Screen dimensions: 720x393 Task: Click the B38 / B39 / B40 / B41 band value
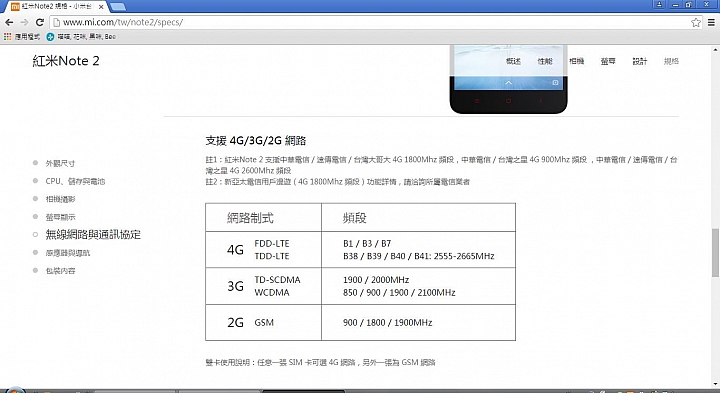[418, 256]
